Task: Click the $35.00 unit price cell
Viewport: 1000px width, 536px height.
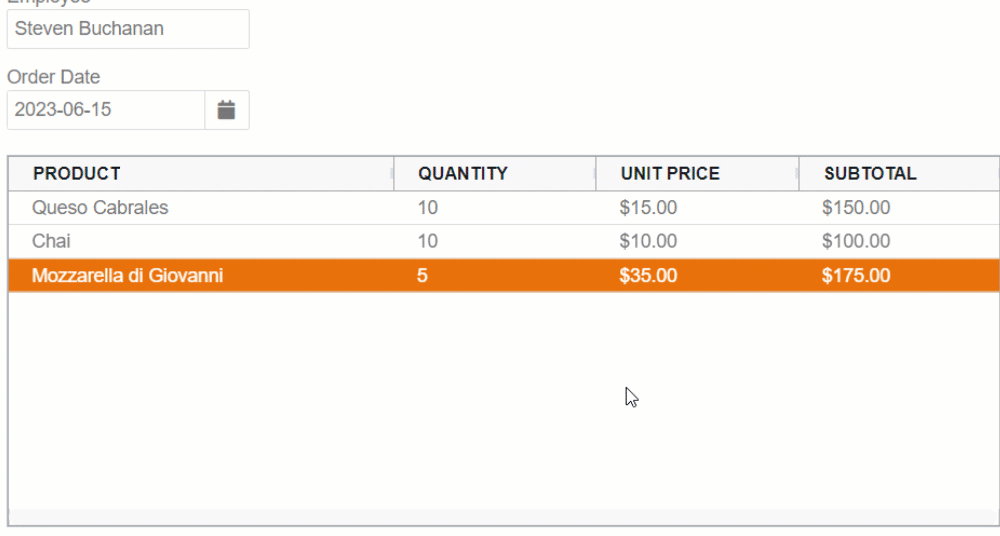Action: point(648,276)
